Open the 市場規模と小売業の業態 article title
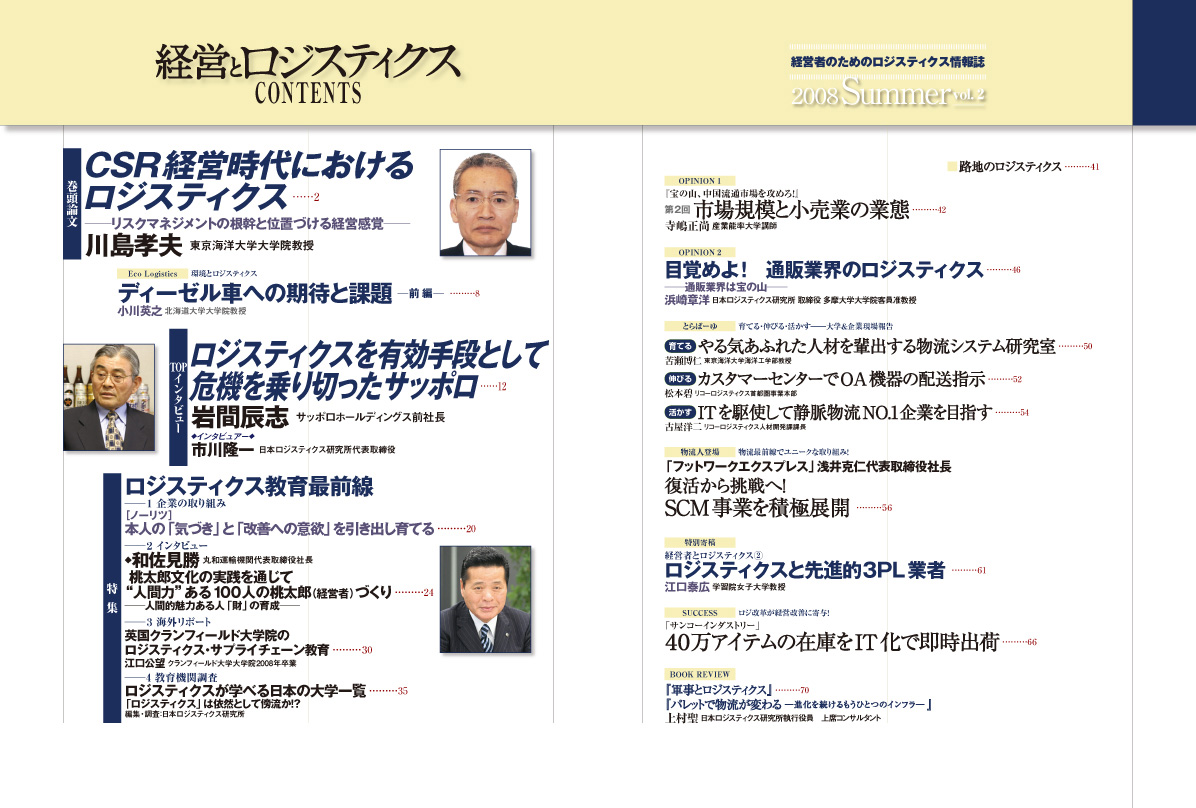Screen dimensions: 1196x808 802,209
